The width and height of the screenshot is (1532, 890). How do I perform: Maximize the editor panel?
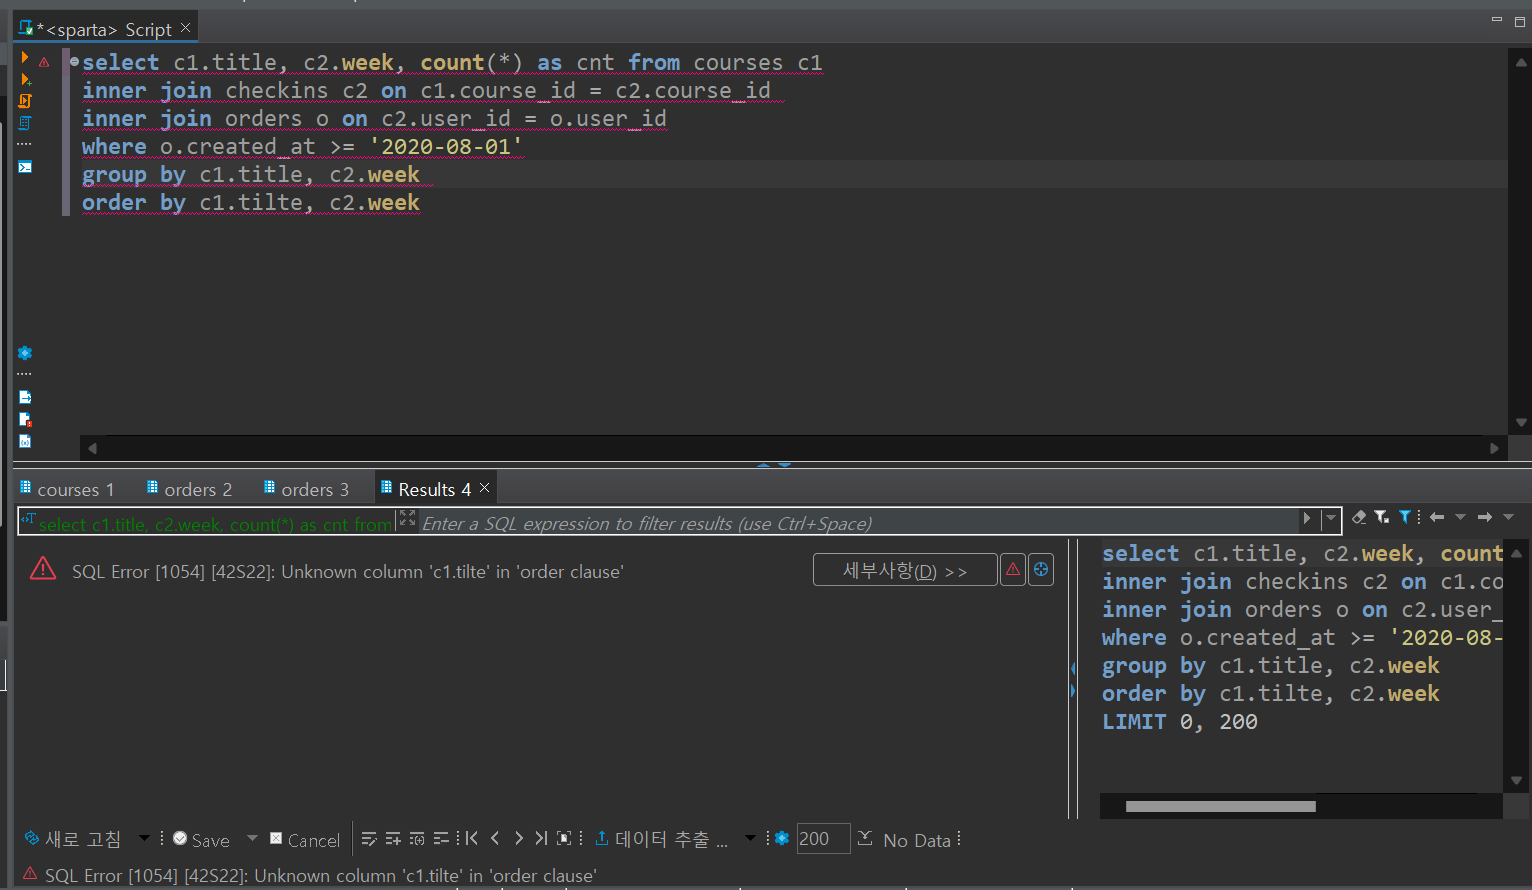coord(1520,20)
